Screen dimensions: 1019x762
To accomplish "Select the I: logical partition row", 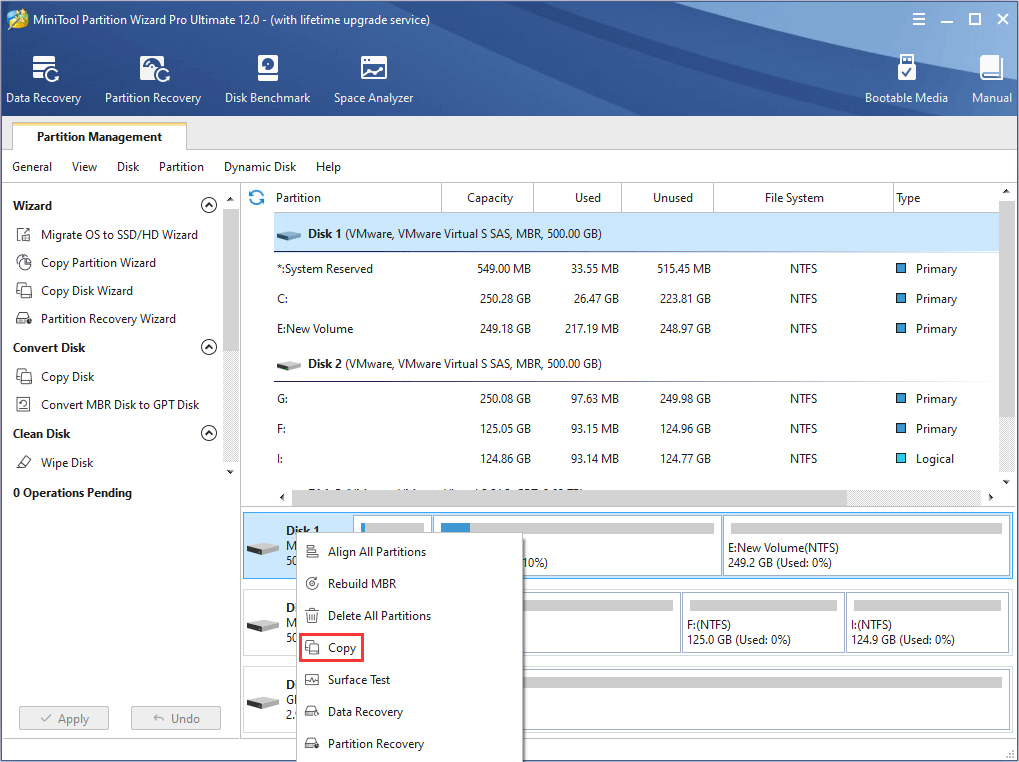I will [636, 459].
